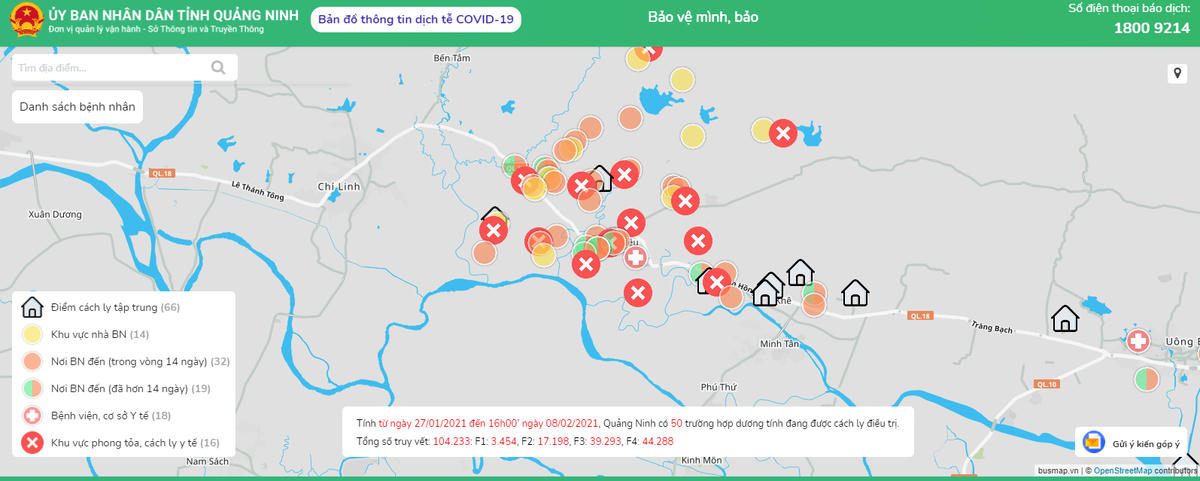1200x481 pixels.
Task: Open the 'Danh sách bệnh nhân' list
Action: pyautogui.click(x=77, y=106)
